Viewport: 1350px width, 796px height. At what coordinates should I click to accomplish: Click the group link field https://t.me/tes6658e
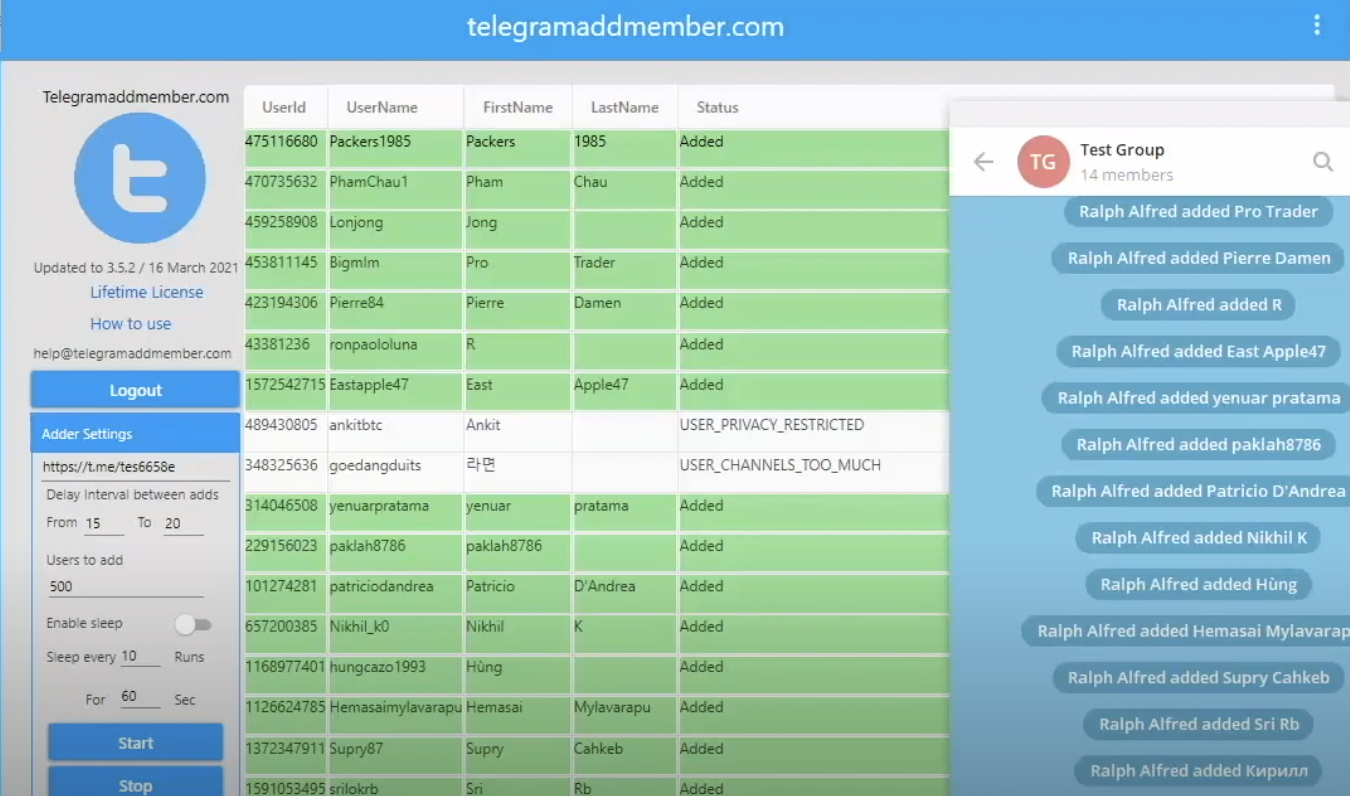(x=135, y=467)
